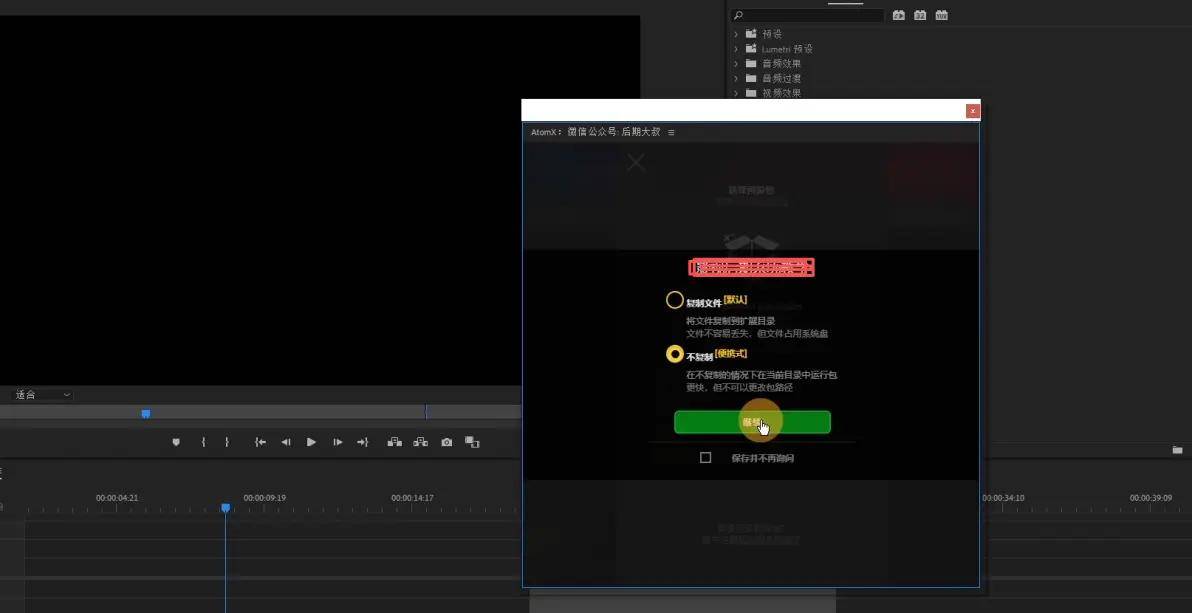Viewport: 1192px width, 613px height.
Task: Step forward one frame
Action: [x=337, y=442]
